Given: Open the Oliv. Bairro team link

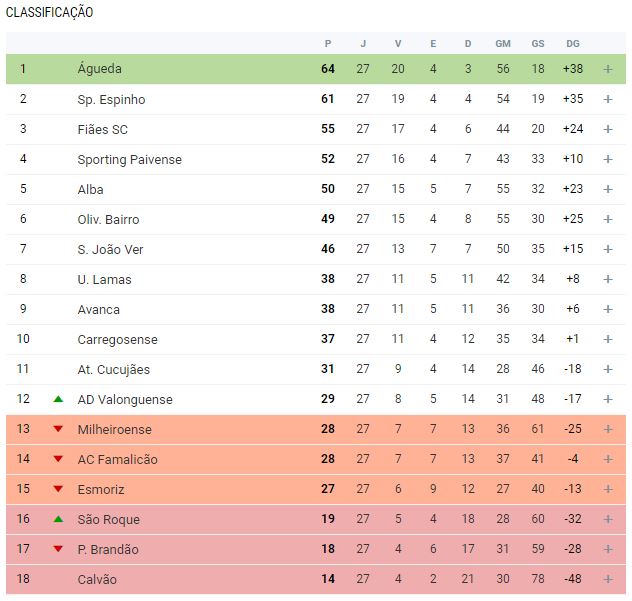Looking at the screenshot, I should tap(108, 220).
